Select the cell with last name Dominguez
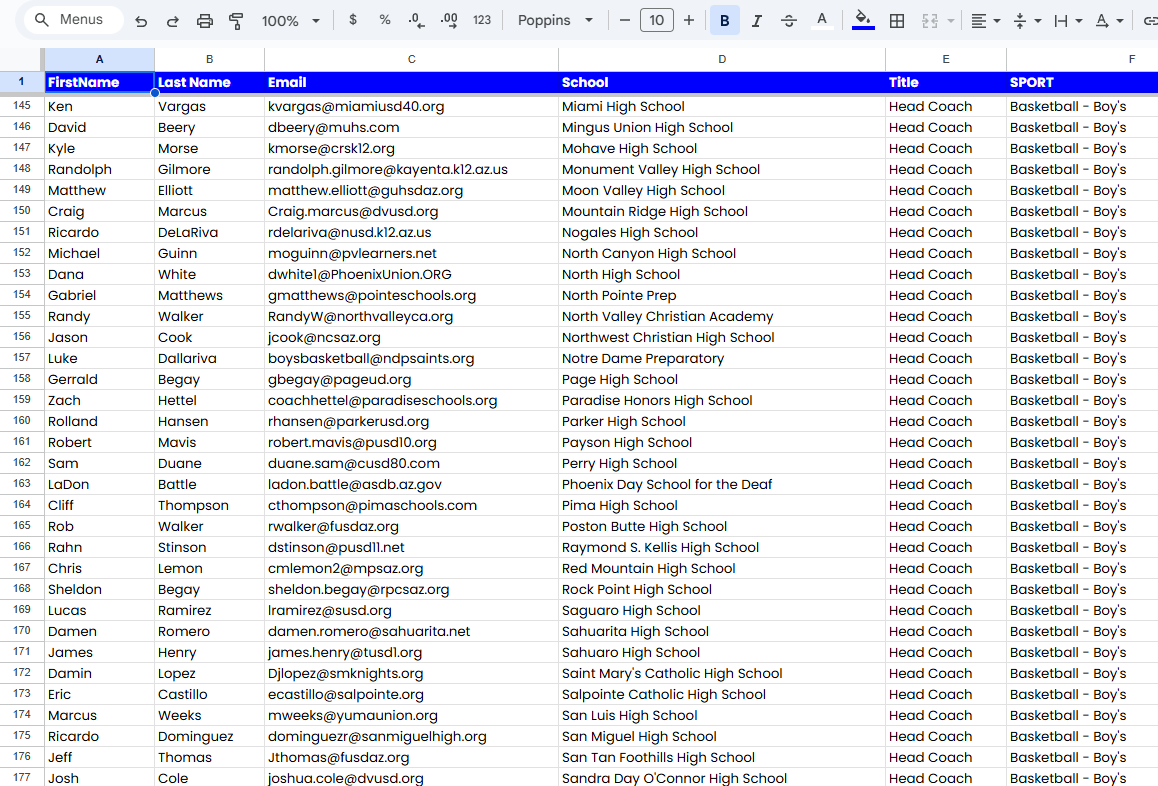The height and width of the screenshot is (786, 1158). pos(209,737)
